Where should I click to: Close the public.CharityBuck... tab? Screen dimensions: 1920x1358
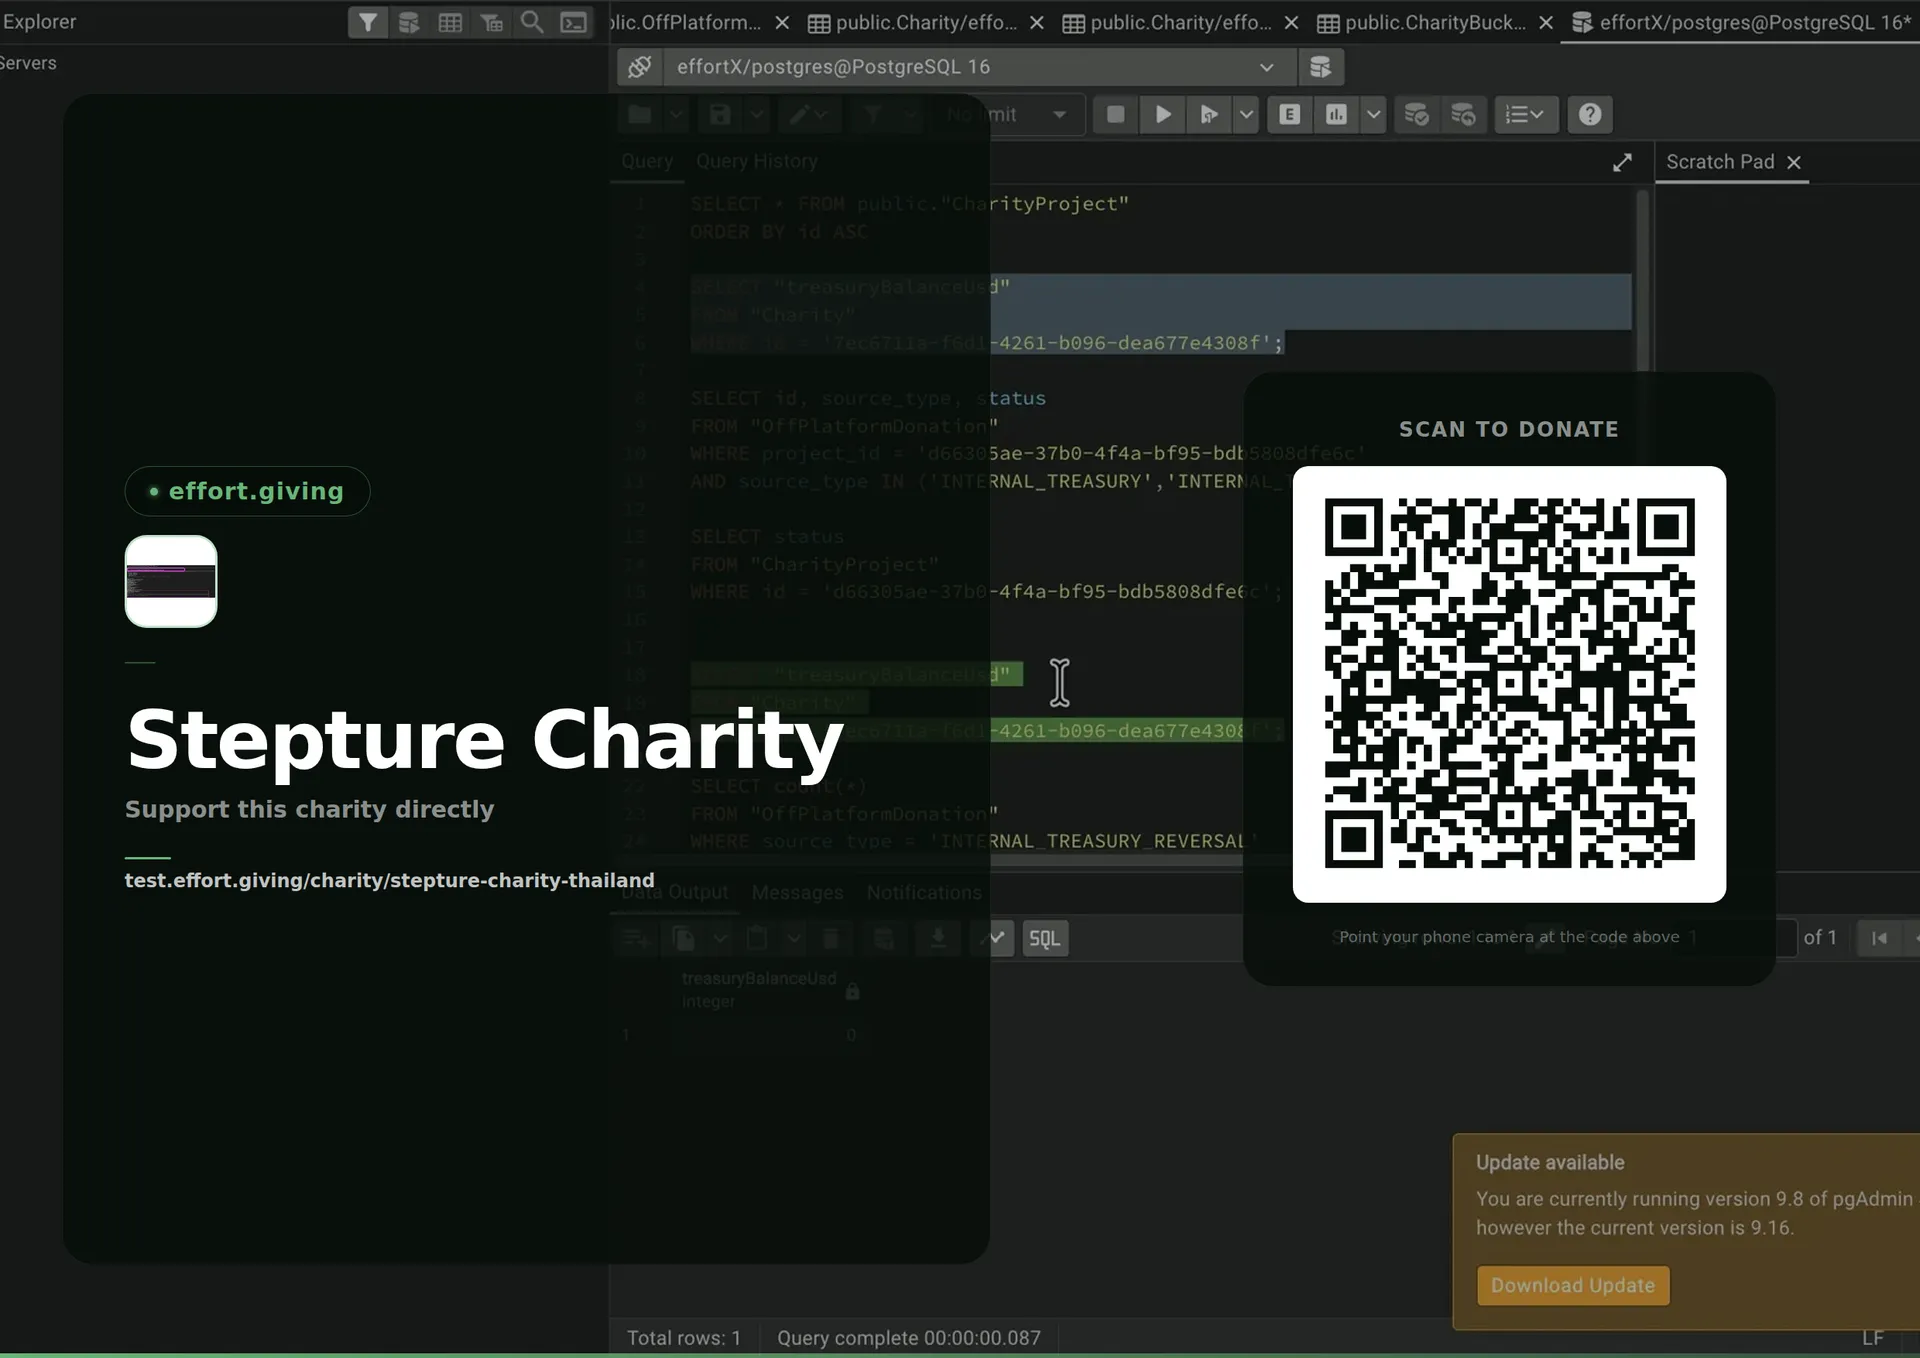point(1546,22)
